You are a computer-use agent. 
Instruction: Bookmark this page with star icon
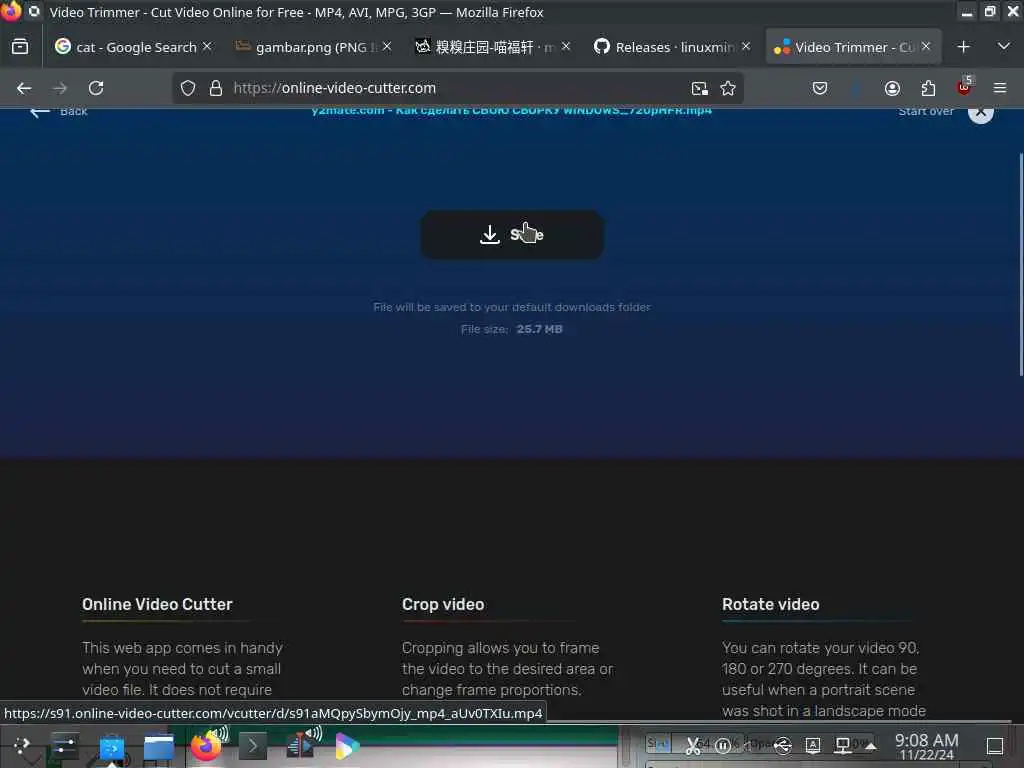(x=728, y=88)
